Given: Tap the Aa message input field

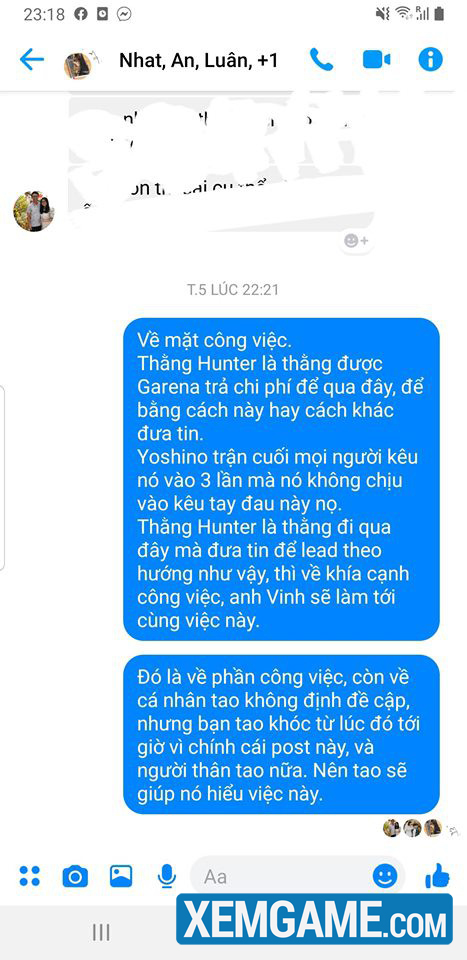Looking at the screenshot, I should click(282, 877).
